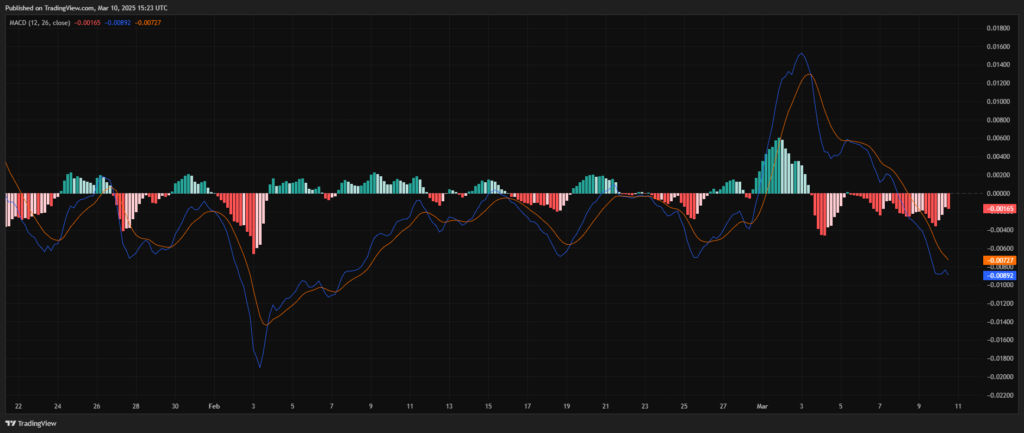
Task: Click blue MACD value -0.00892 in legend
Action: point(118,22)
